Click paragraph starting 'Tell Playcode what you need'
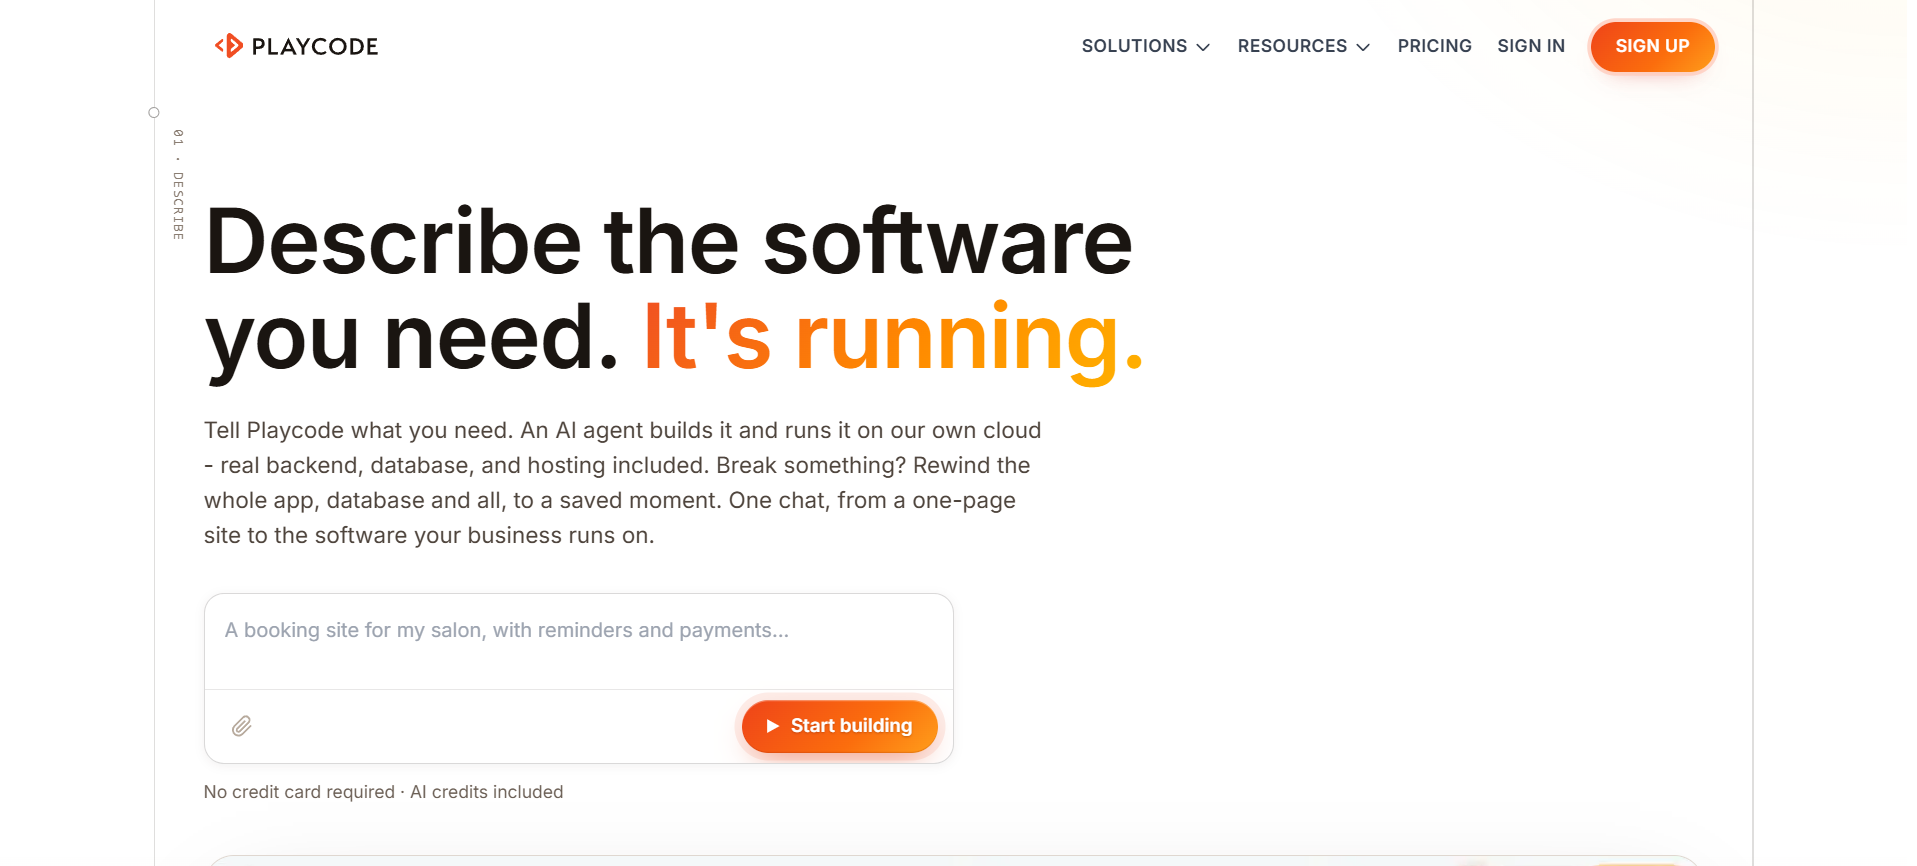 622,483
